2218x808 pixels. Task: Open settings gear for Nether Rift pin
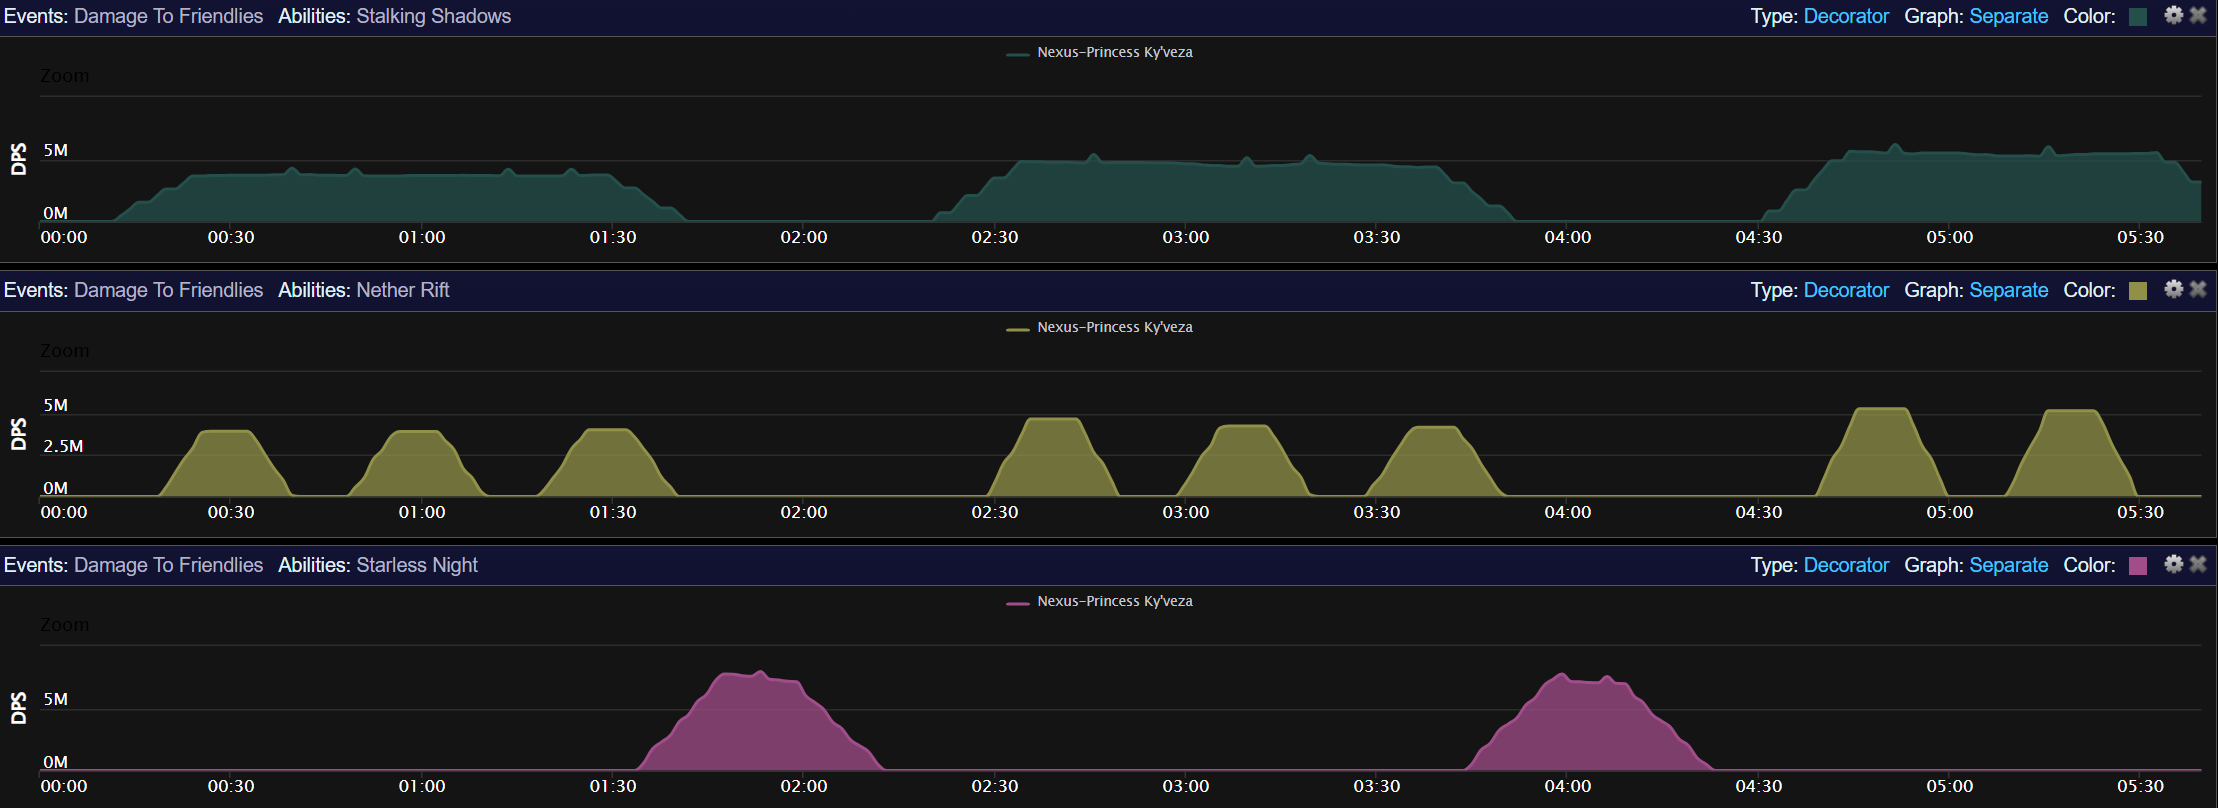pyautogui.click(x=2174, y=289)
